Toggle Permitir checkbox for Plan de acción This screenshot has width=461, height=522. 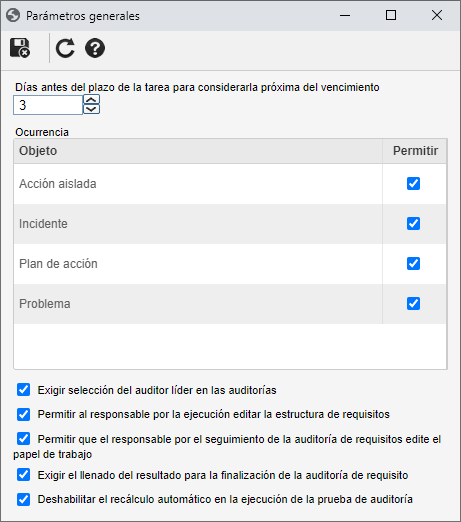(413, 264)
